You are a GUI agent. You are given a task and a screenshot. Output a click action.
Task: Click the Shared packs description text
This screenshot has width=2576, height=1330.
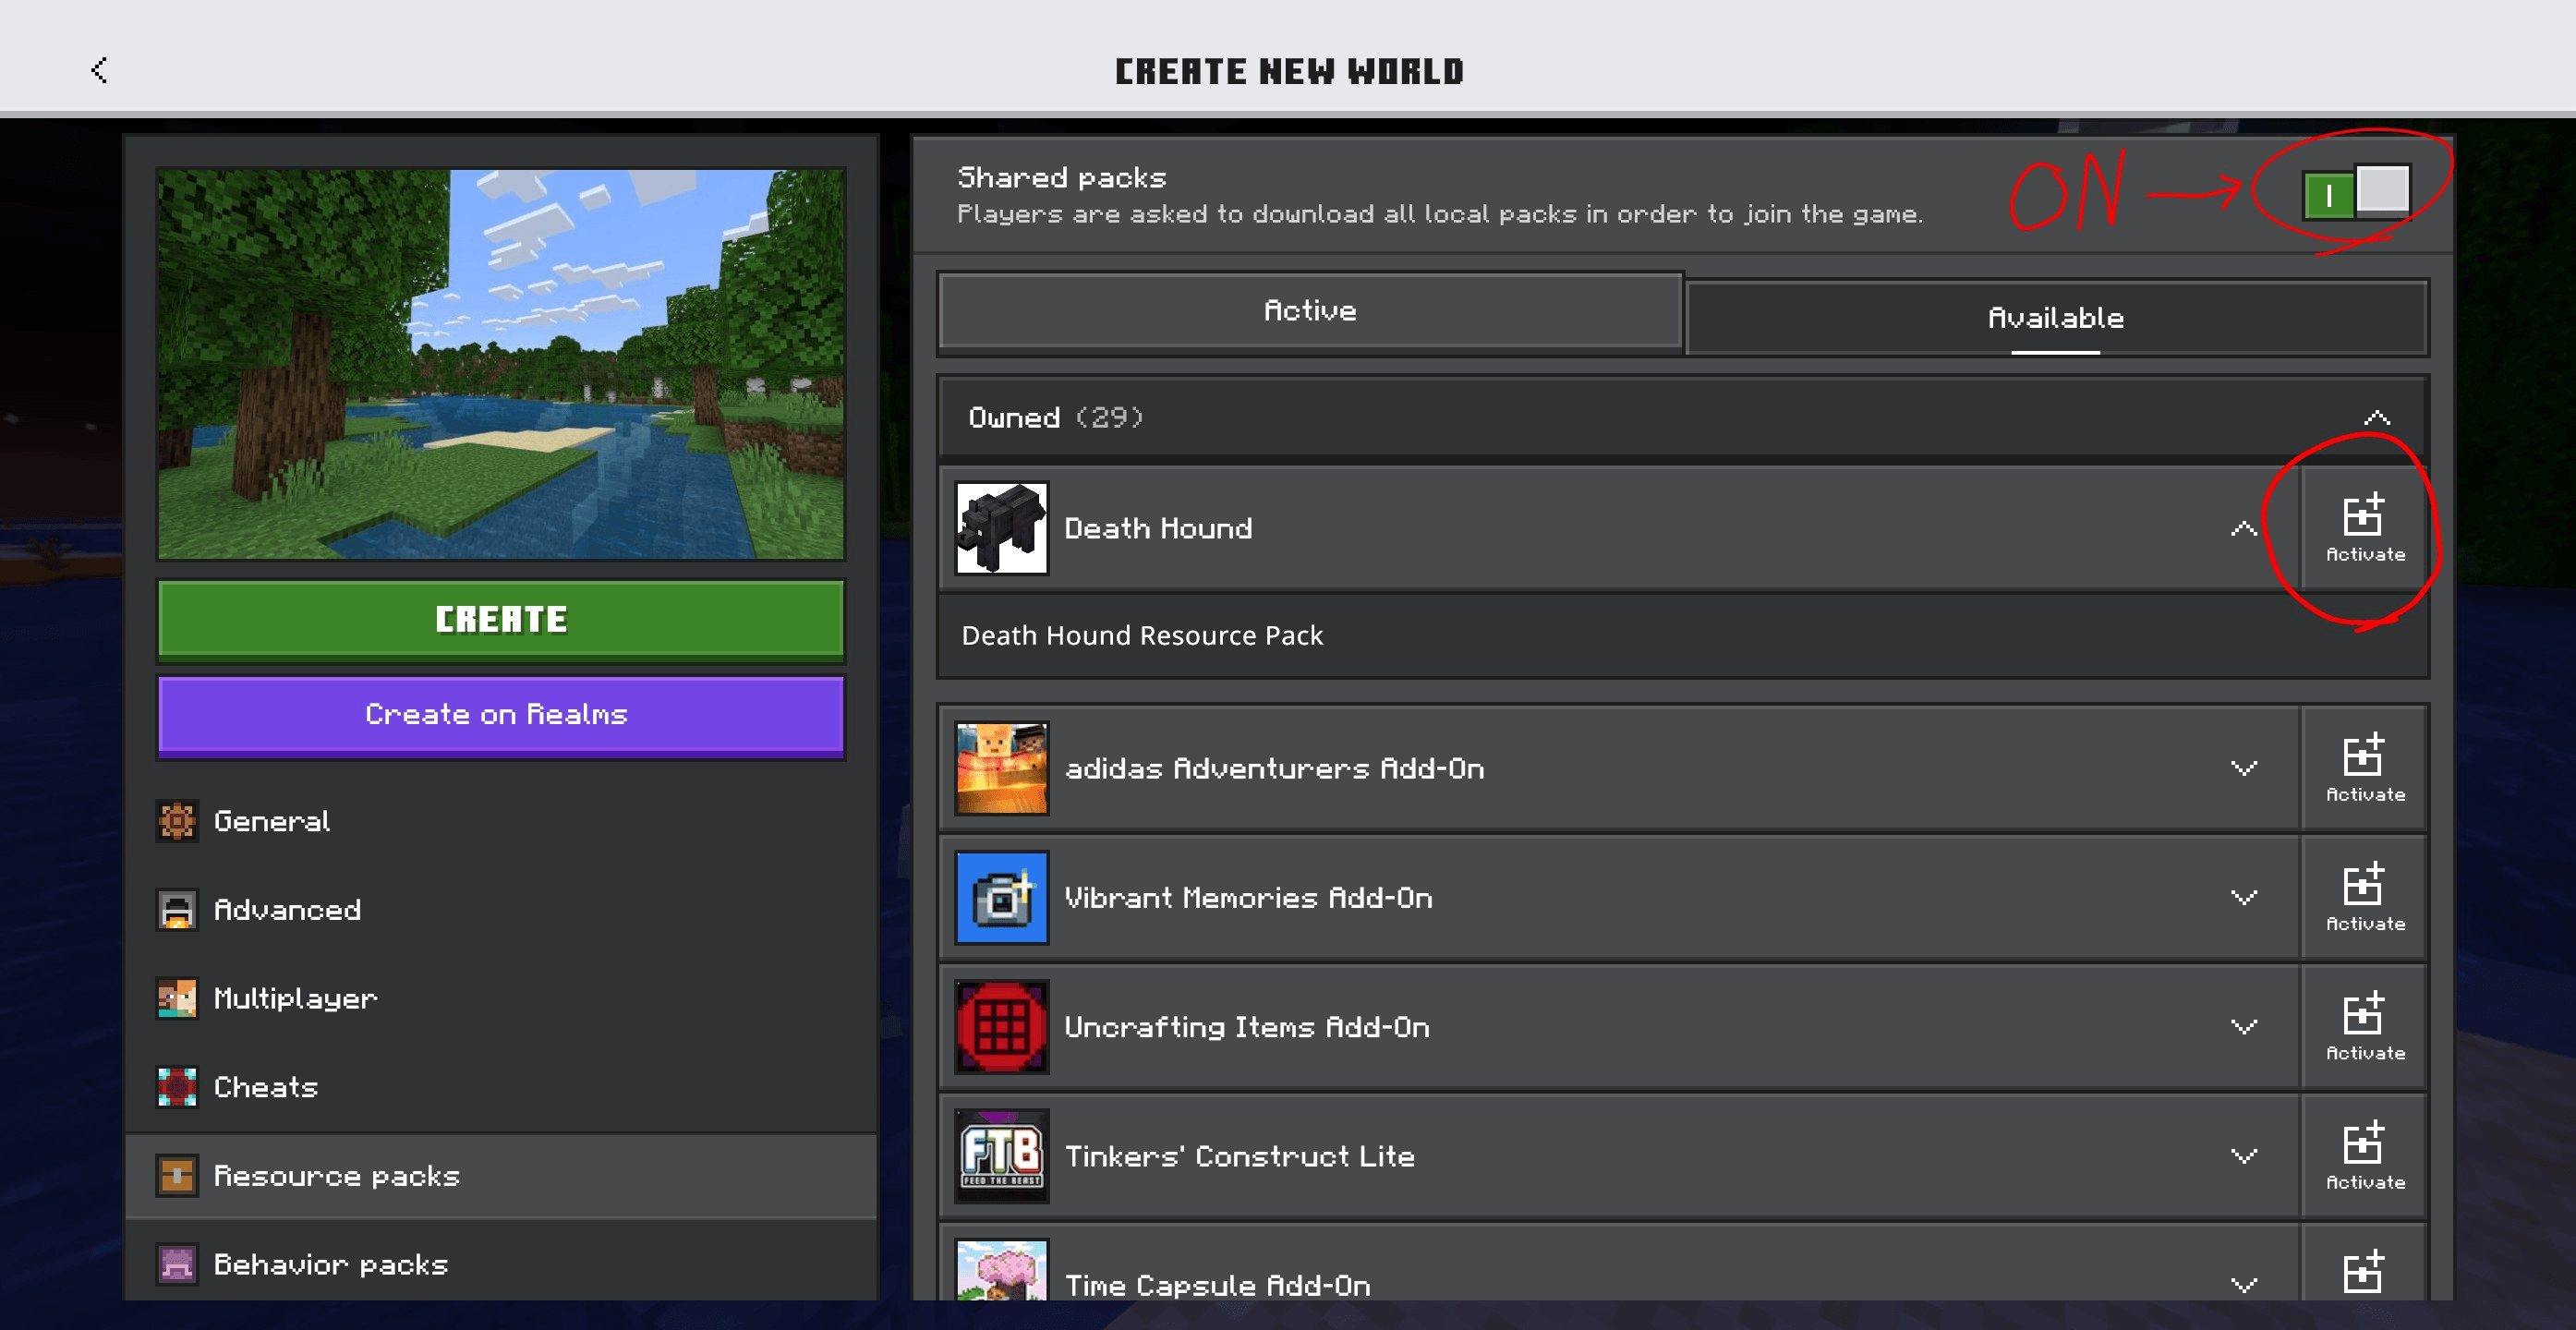tap(1440, 214)
